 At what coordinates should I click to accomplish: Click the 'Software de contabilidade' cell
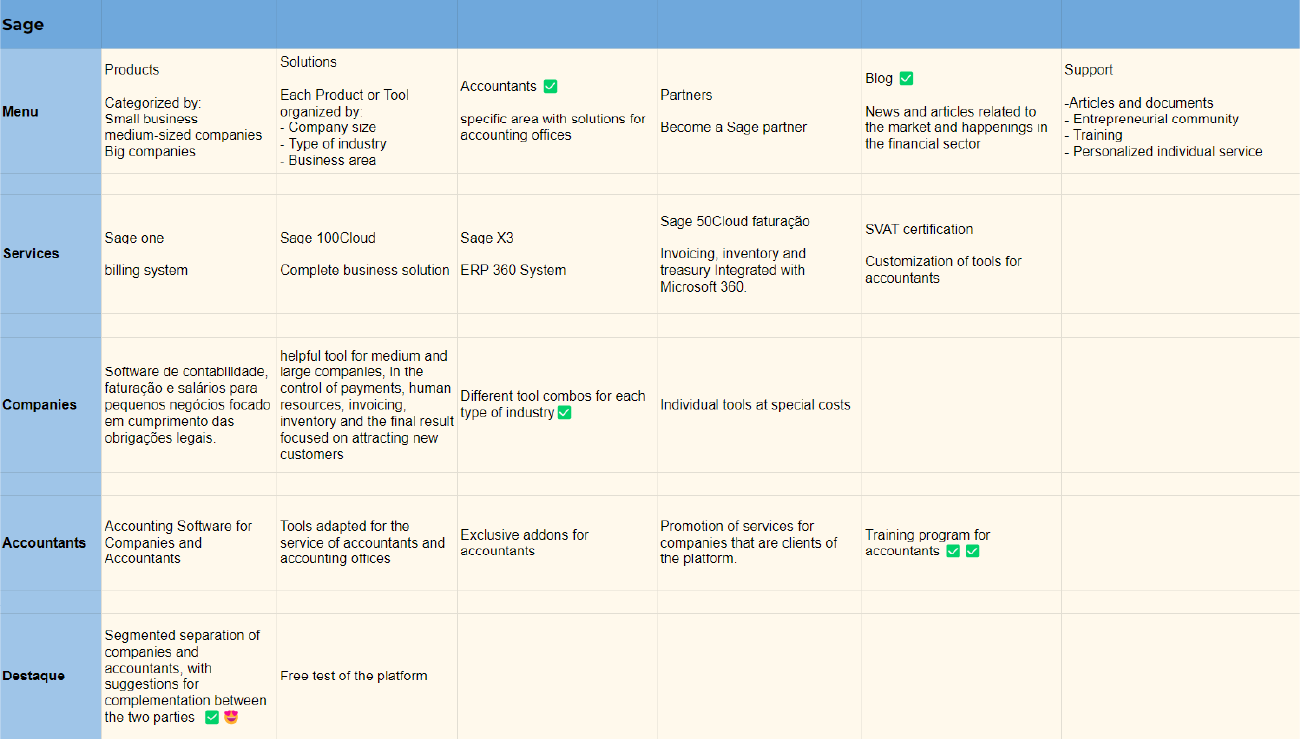(189, 405)
